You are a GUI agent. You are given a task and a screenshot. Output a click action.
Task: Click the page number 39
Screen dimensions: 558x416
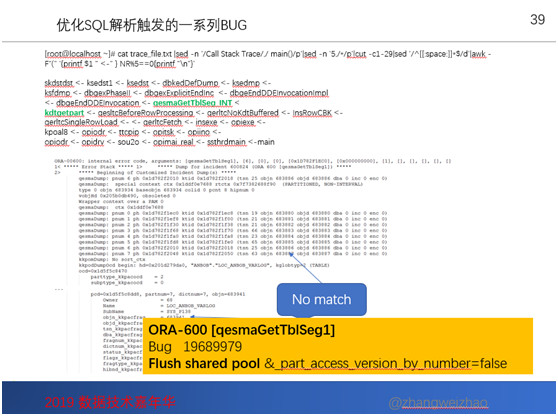coord(537,20)
